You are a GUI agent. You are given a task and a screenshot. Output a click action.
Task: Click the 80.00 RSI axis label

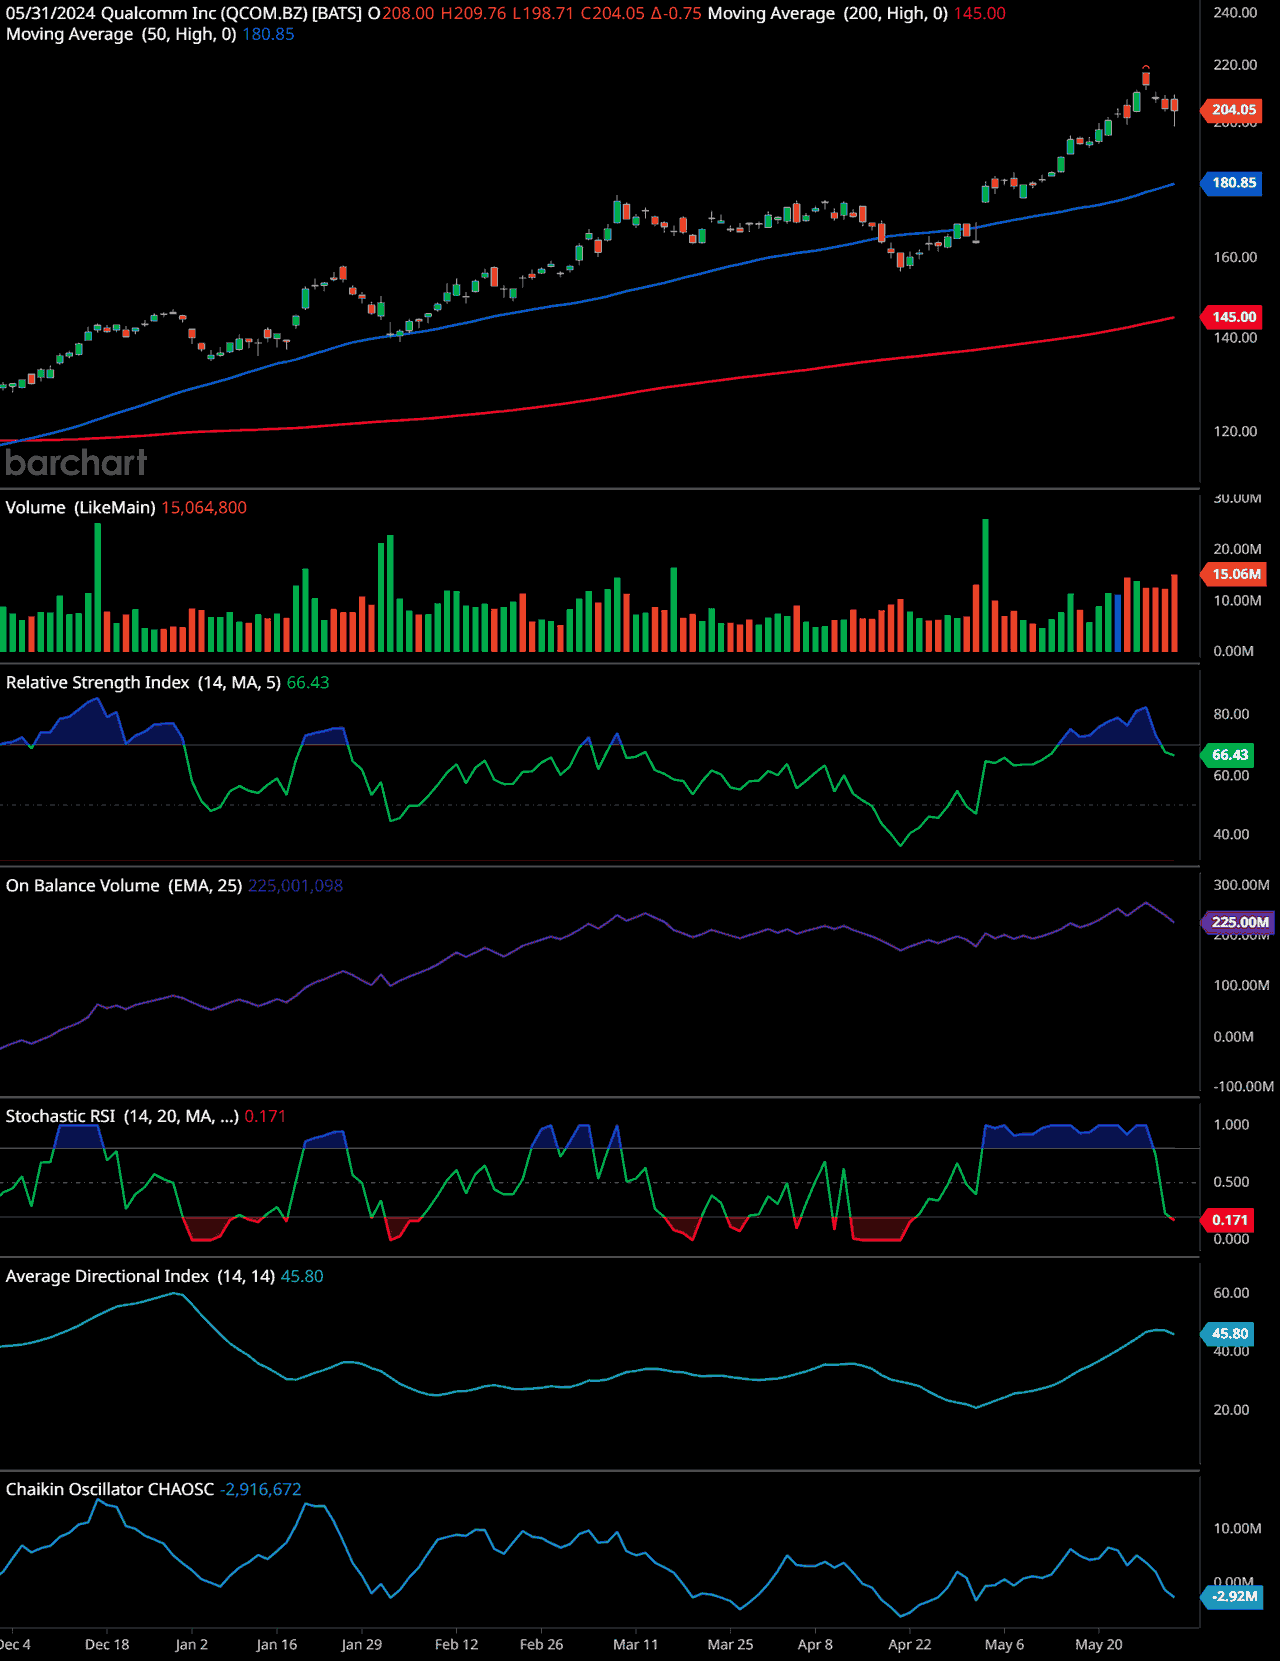tap(1231, 714)
